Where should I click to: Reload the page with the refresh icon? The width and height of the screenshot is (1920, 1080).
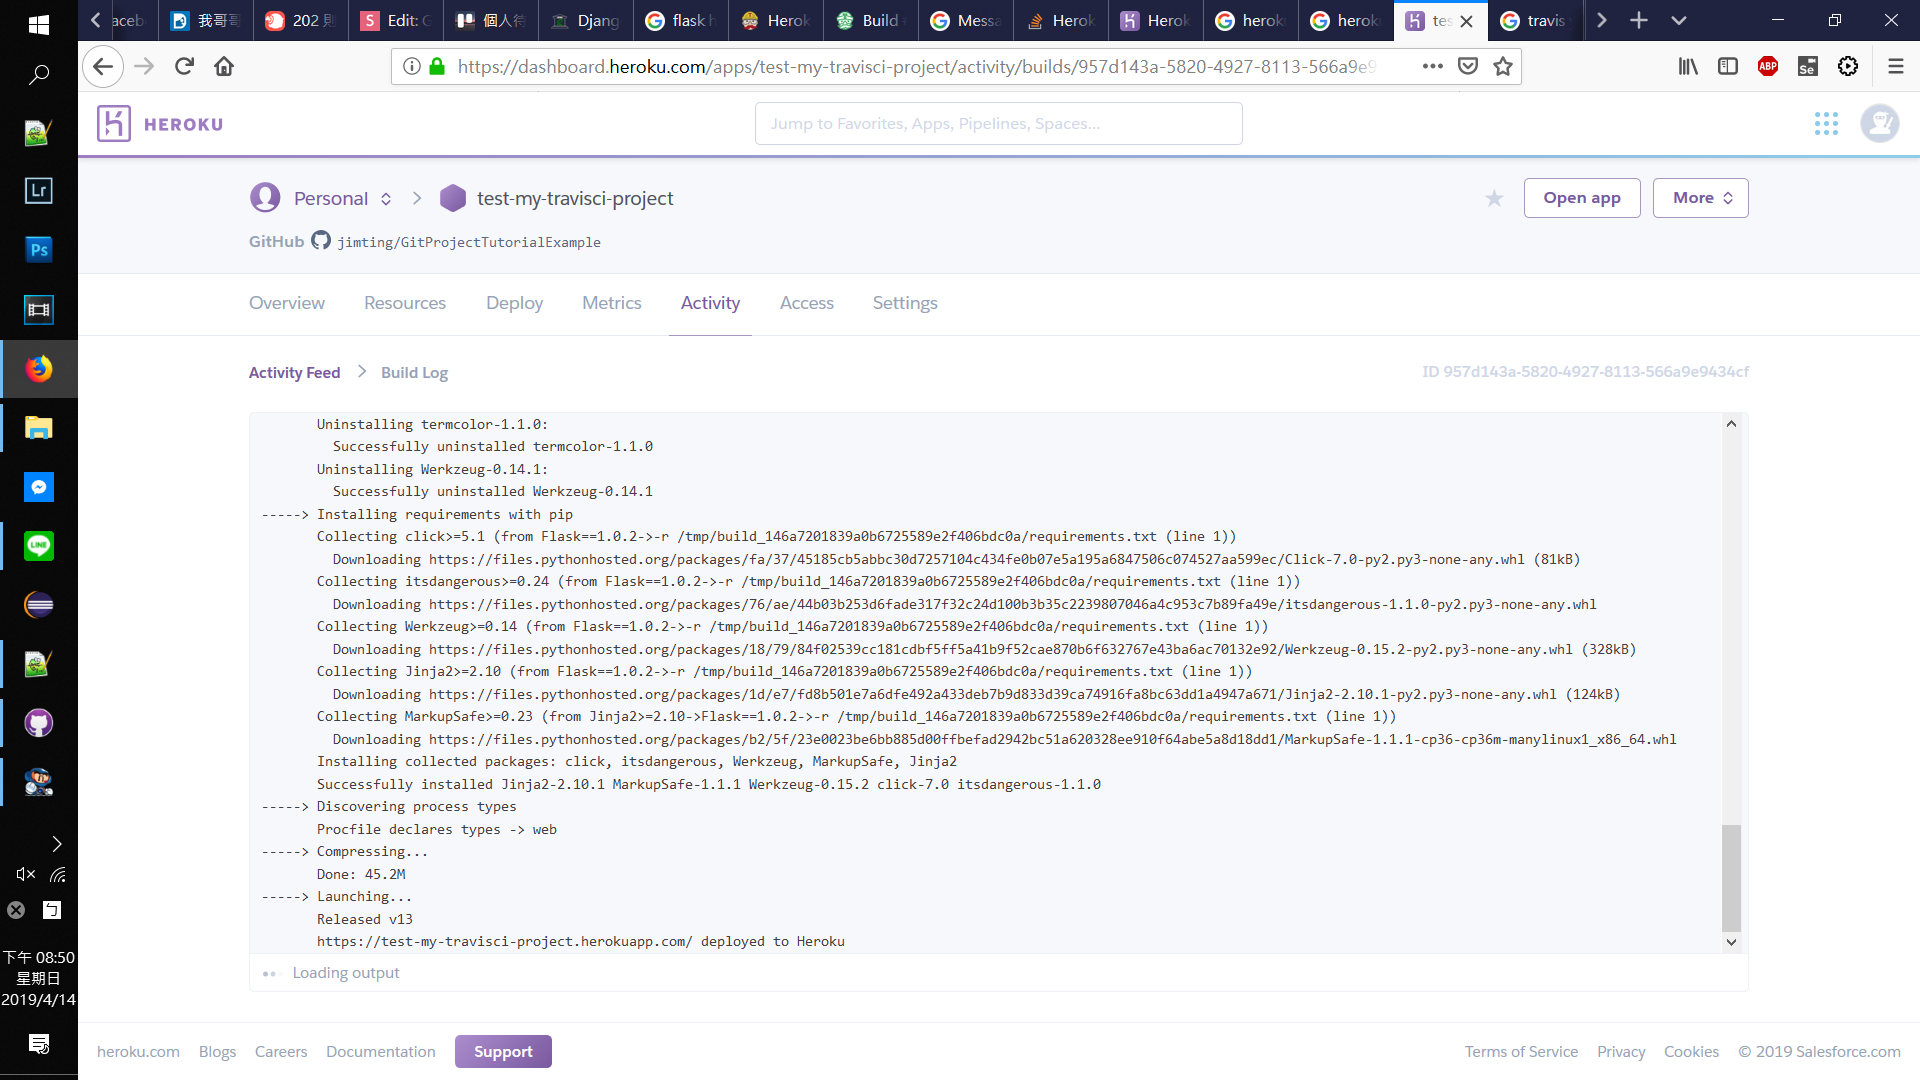184,67
